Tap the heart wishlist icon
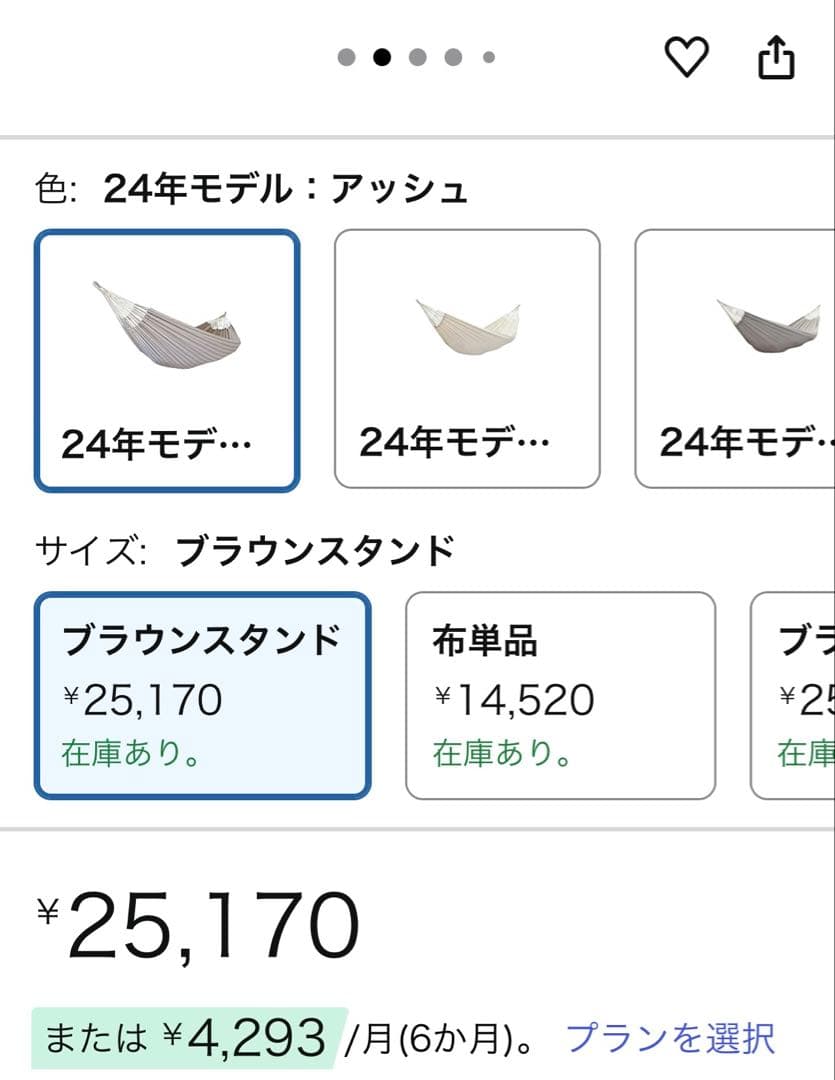The width and height of the screenshot is (835, 1080). pyautogui.click(x=687, y=57)
